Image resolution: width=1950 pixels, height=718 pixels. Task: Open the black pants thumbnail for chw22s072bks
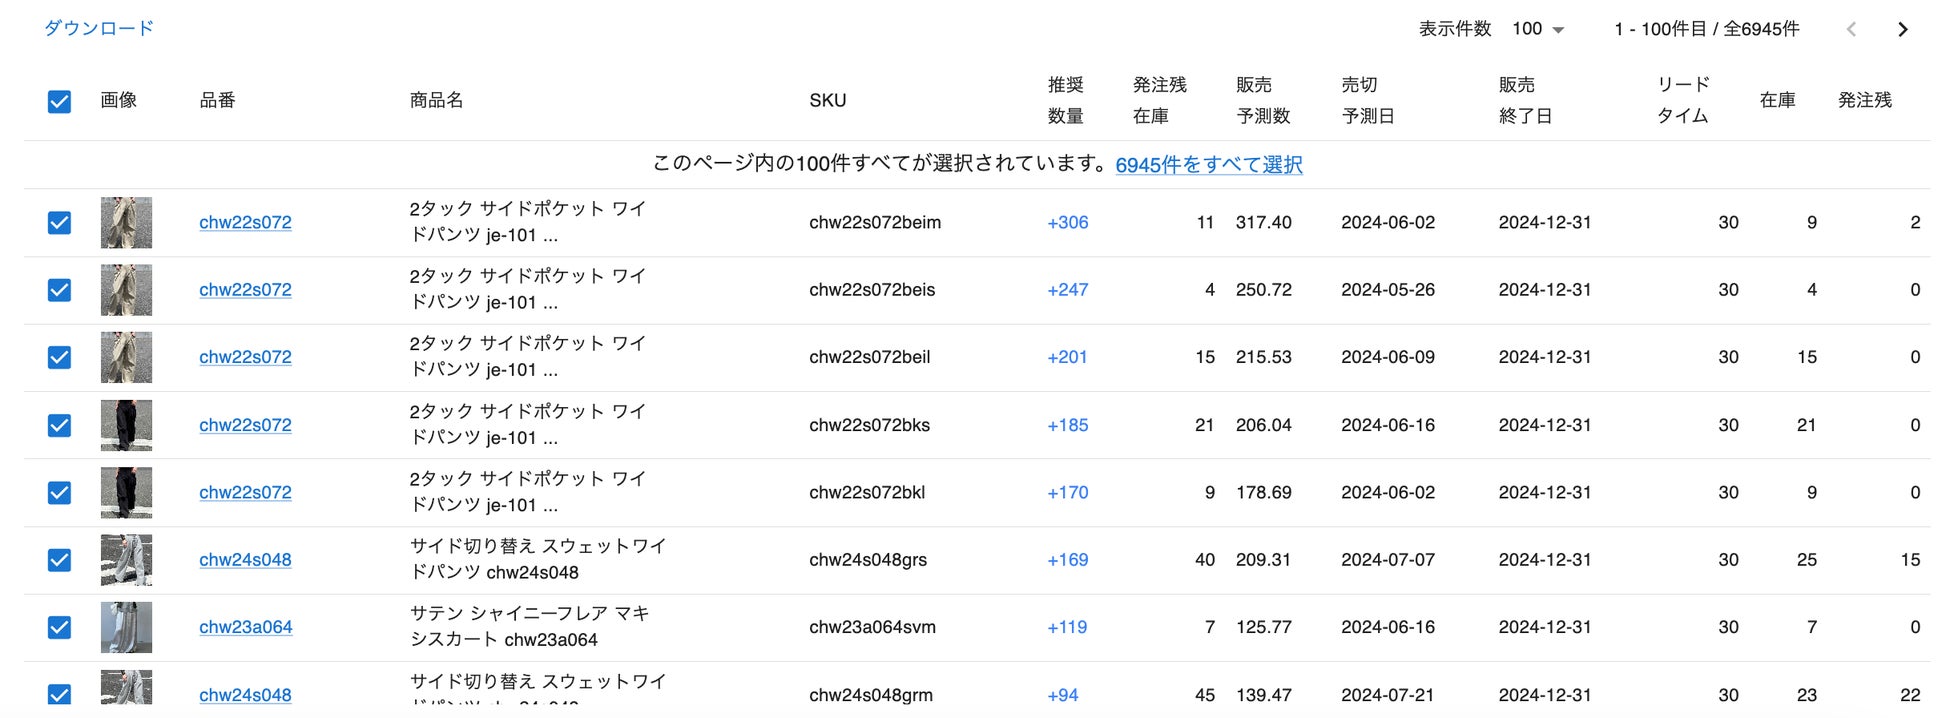[x=126, y=425]
